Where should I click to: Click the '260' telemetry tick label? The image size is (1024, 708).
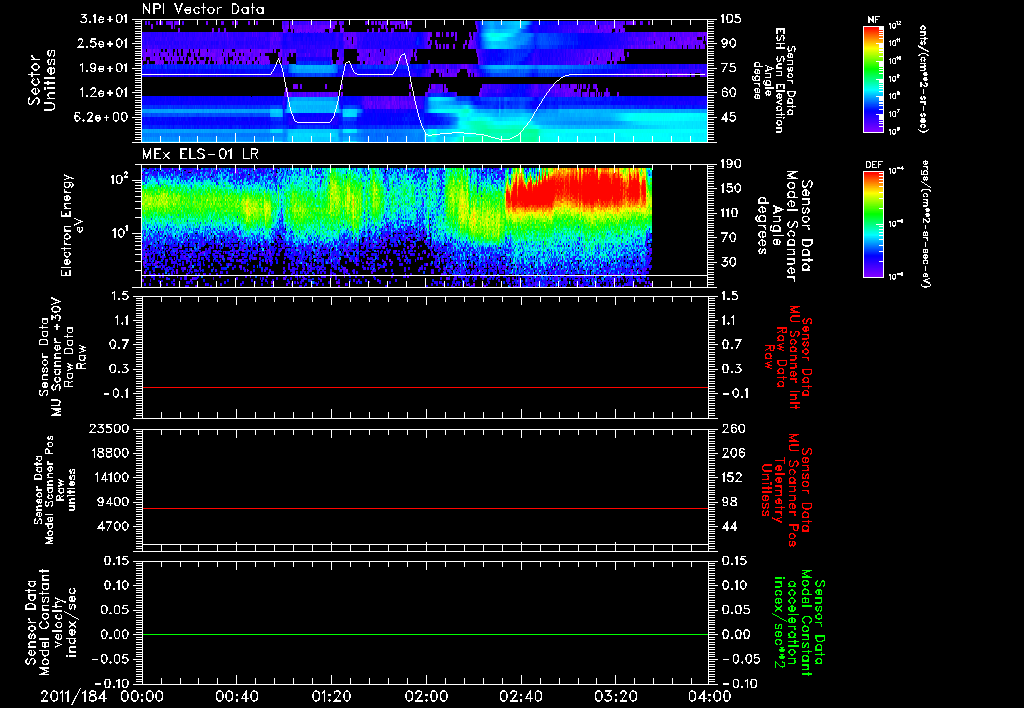click(x=731, y=428)
